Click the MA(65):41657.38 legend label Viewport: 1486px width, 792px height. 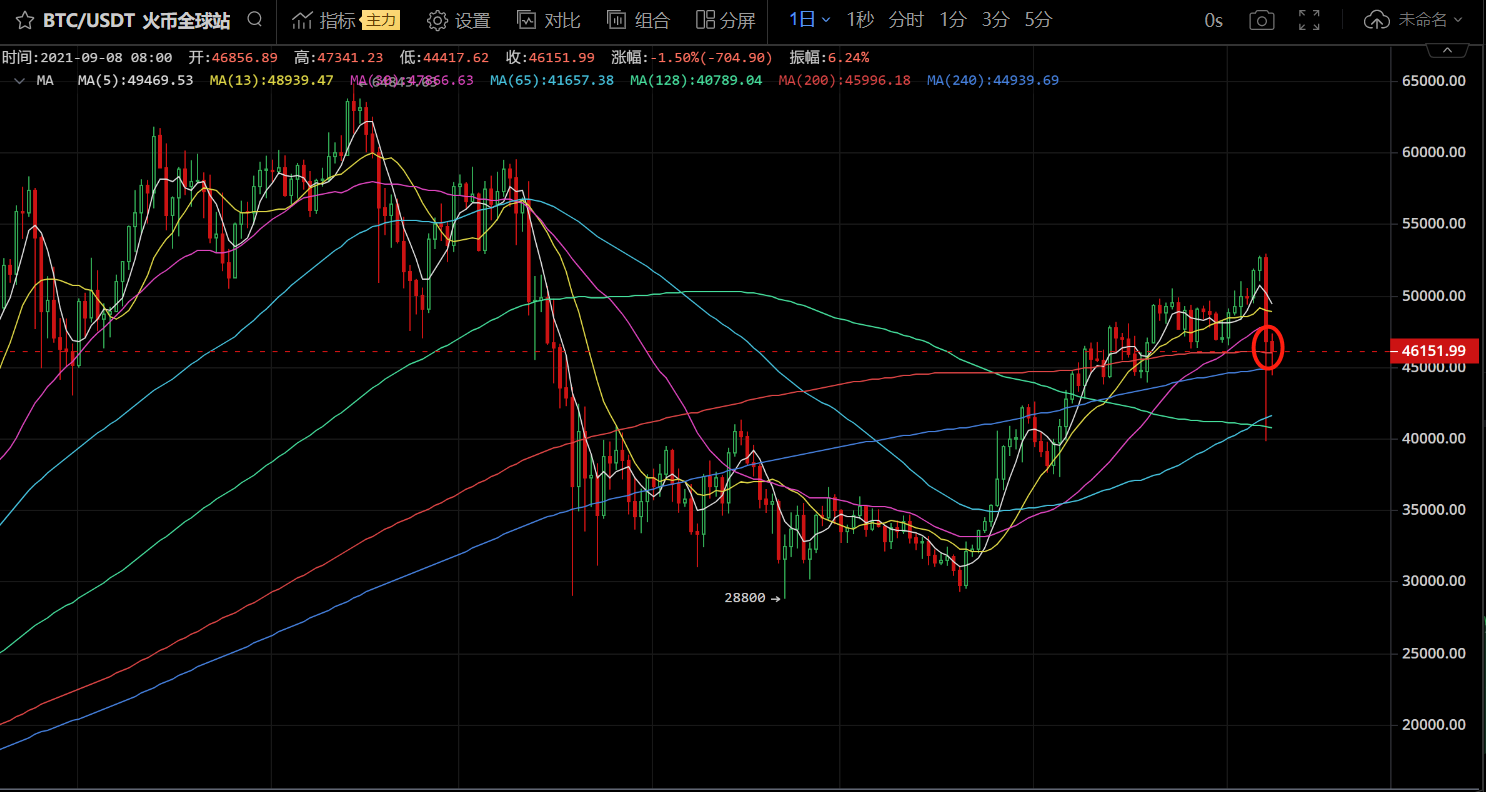pyautogui.click(x=552, y=80)
